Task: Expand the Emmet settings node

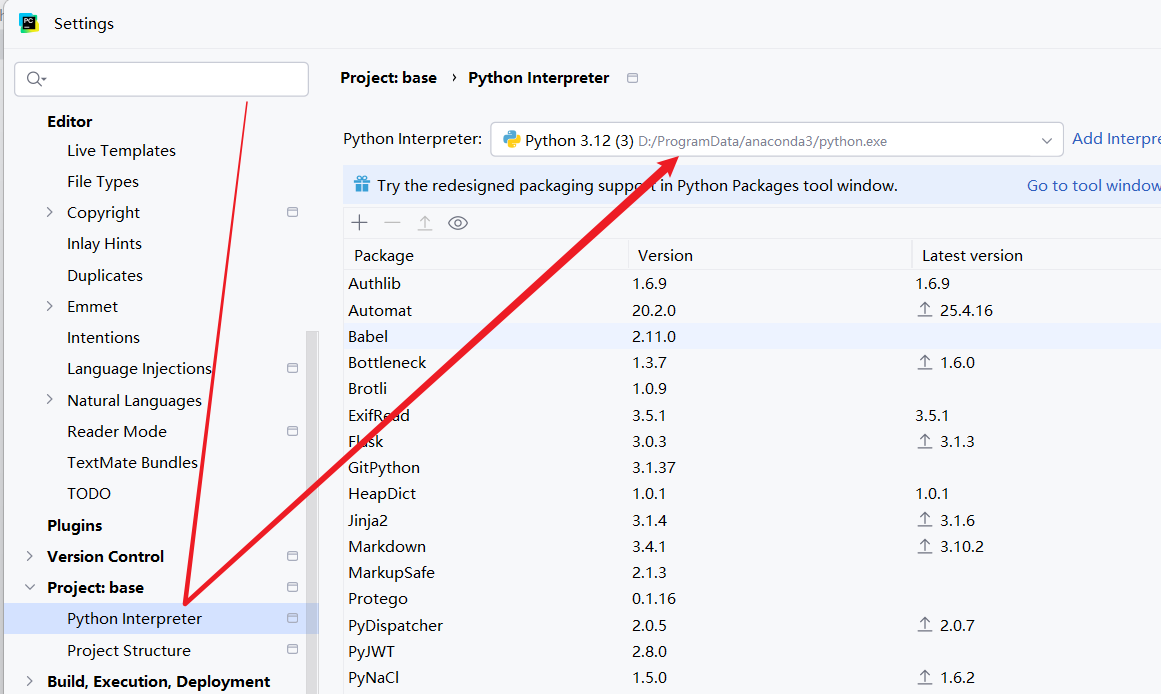Action: pos(50,307)
